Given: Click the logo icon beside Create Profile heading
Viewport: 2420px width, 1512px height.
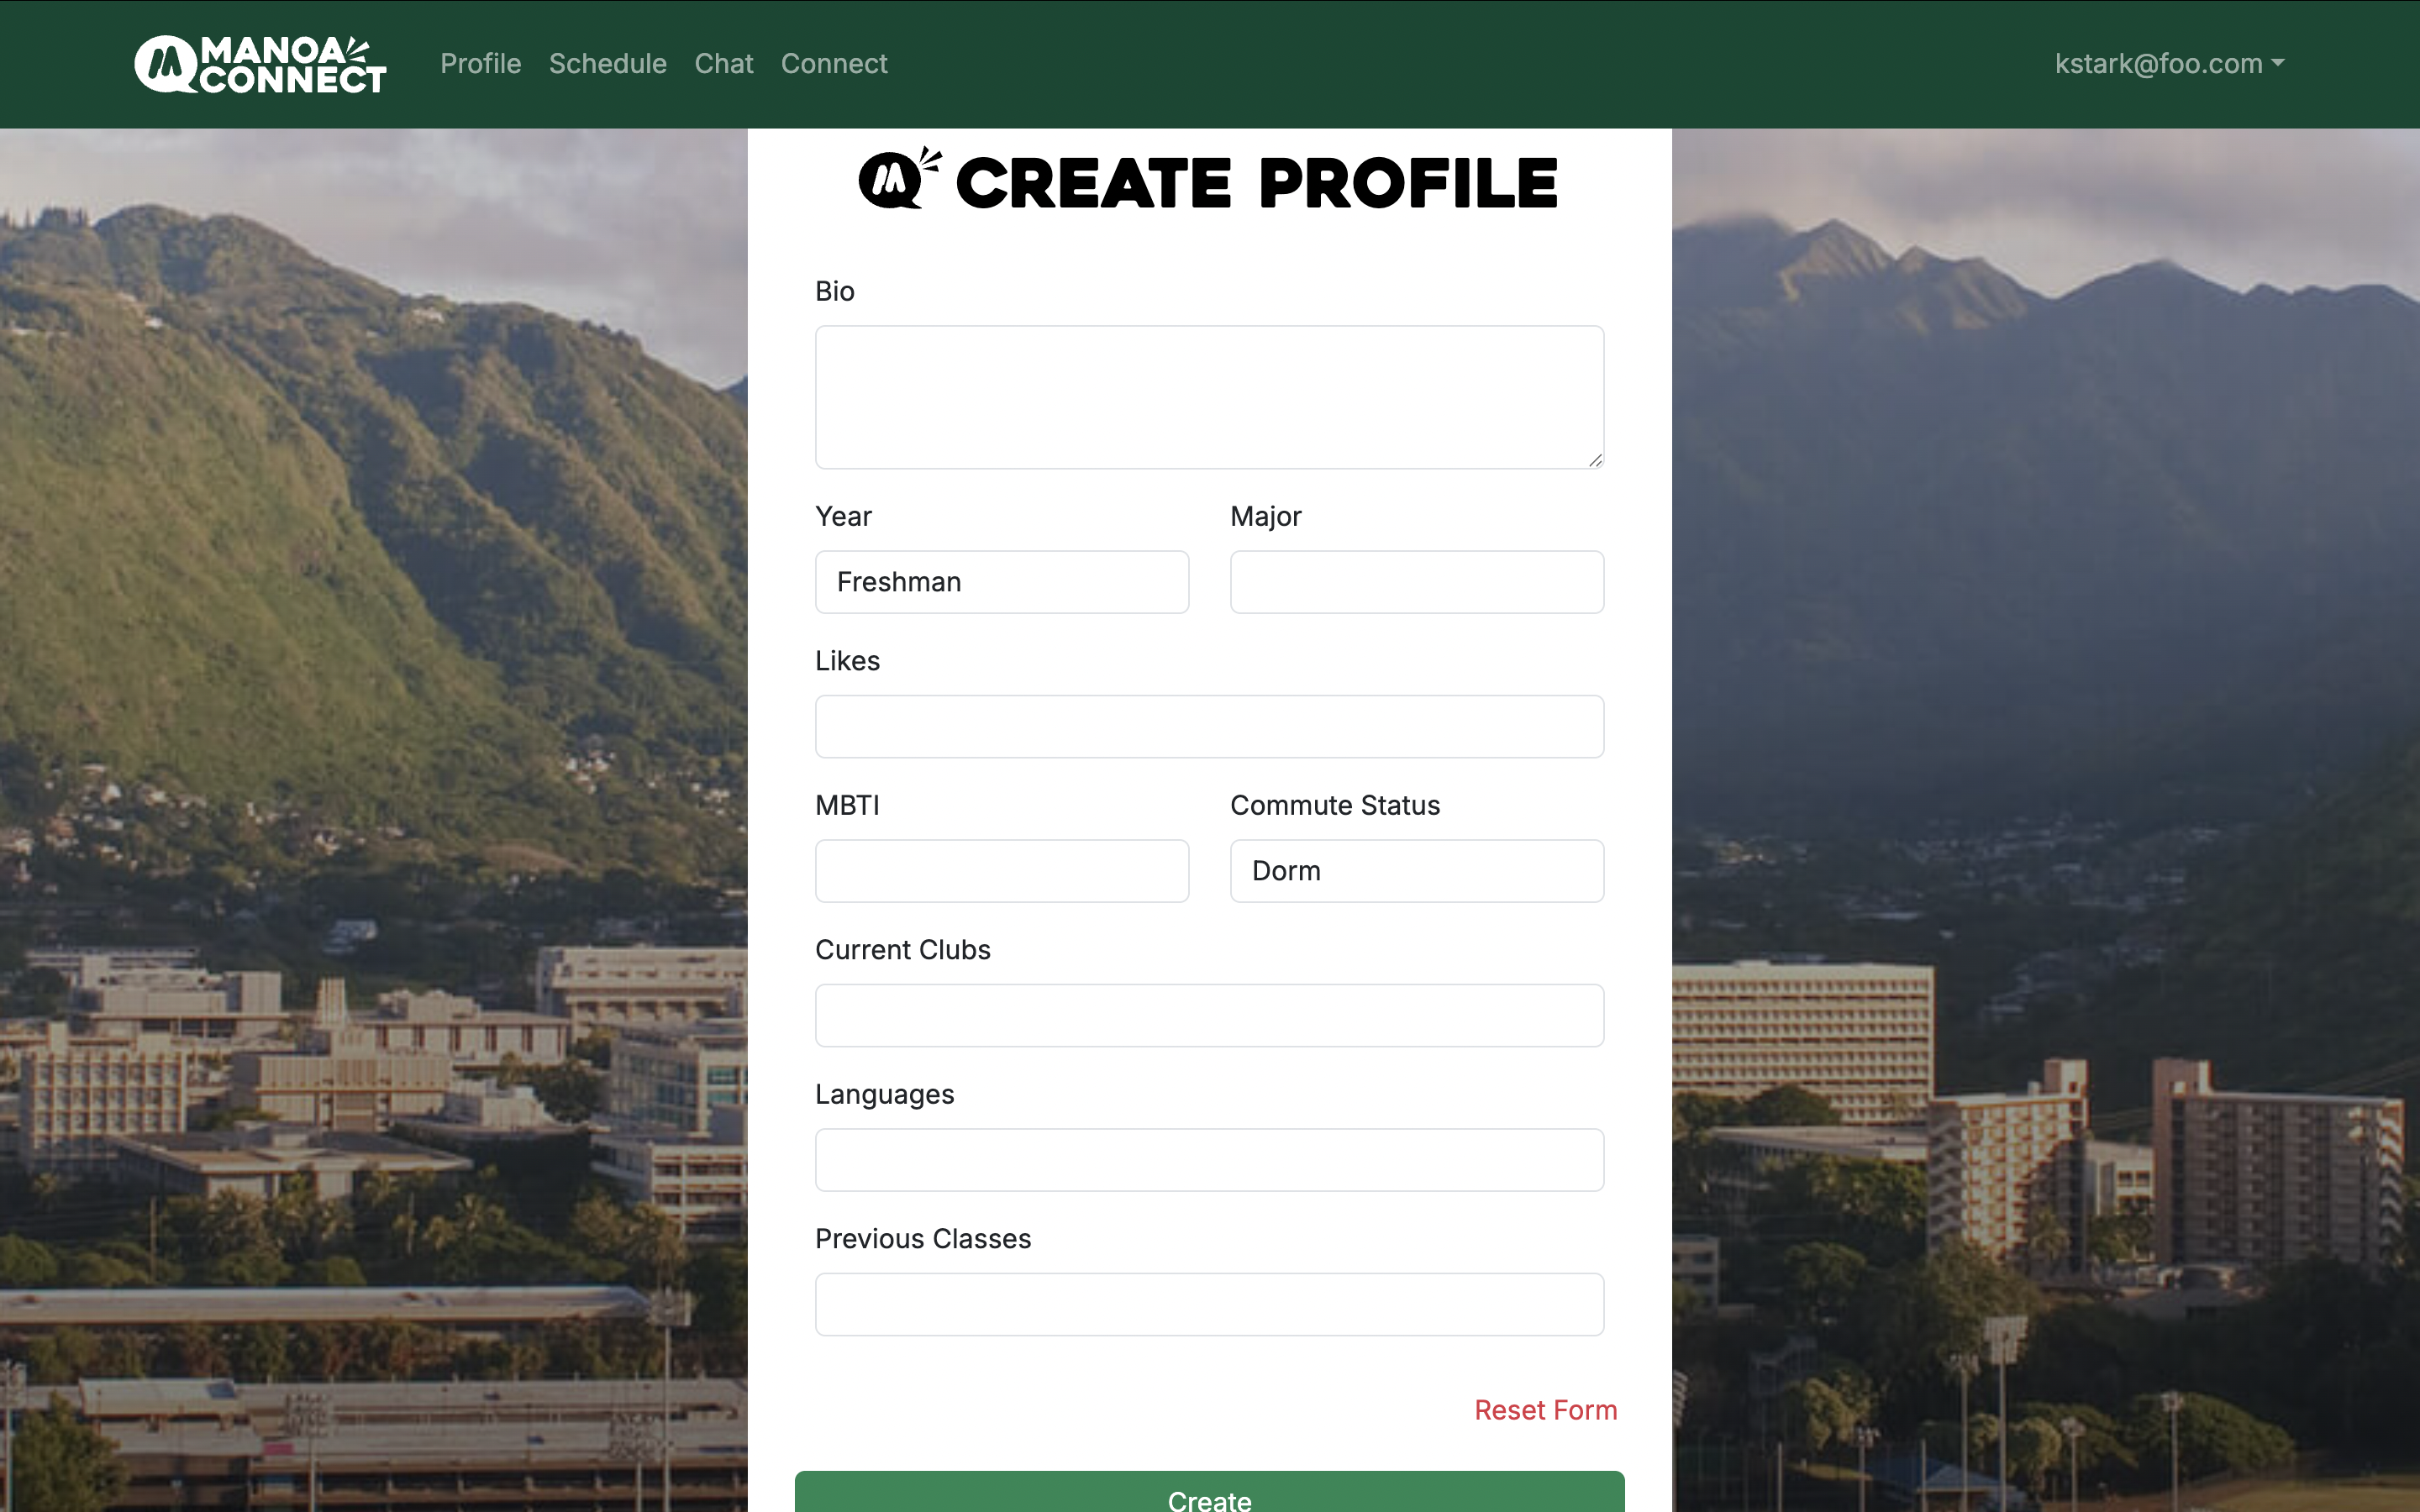Looking at the screenshot, I should (899, 178).
